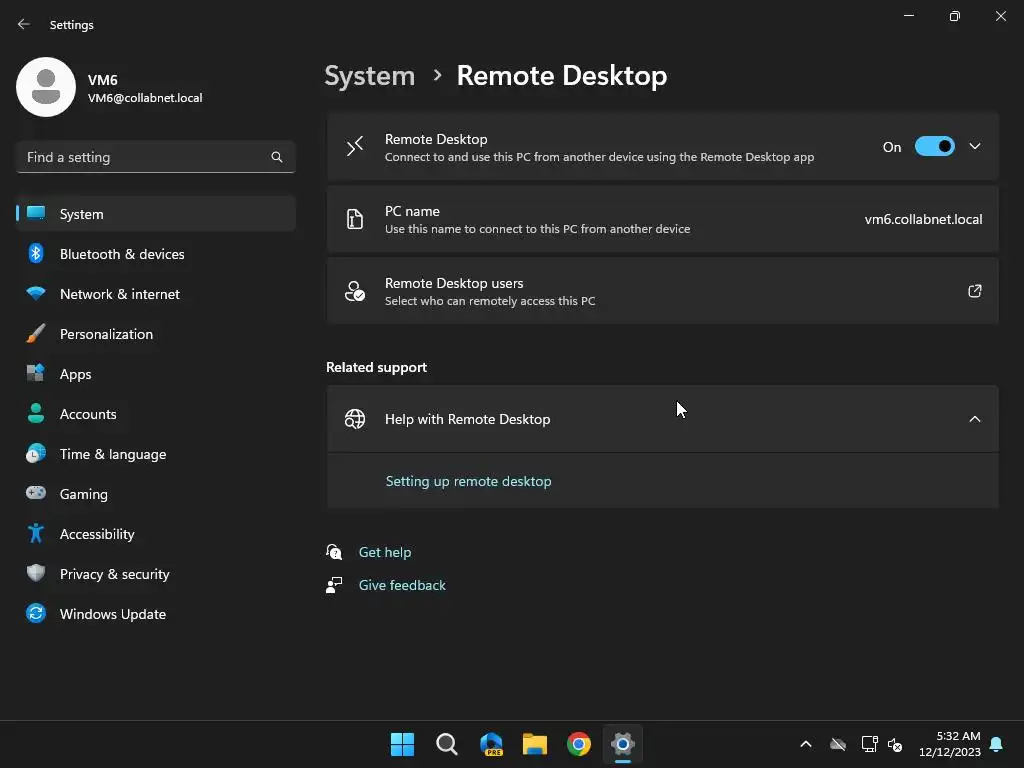1024x768 pixels.
Task: Go to Network & internet settings
Action: 155,294
